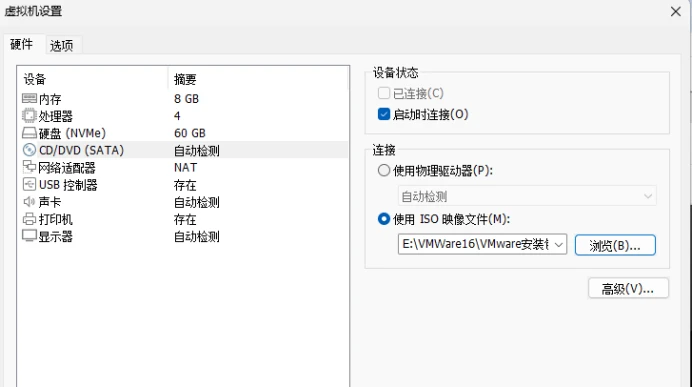The image size is (693, 387).
Task: Click the network adapter (网络适配器) icon
Action: click(29, 167)
